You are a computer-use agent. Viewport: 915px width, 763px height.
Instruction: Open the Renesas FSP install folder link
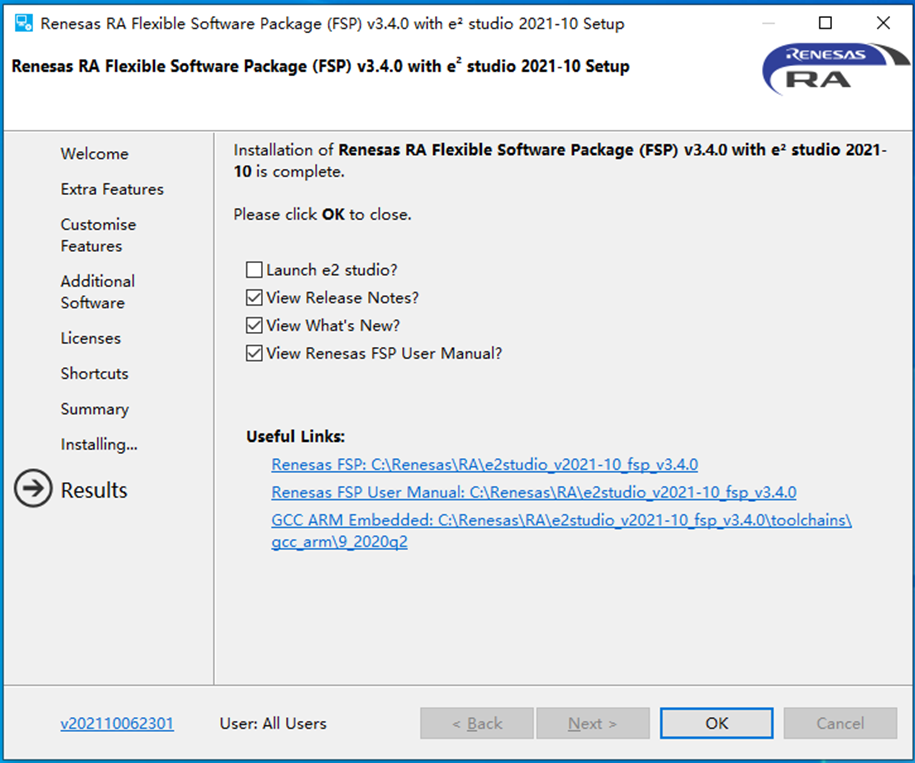coord(484,464)
